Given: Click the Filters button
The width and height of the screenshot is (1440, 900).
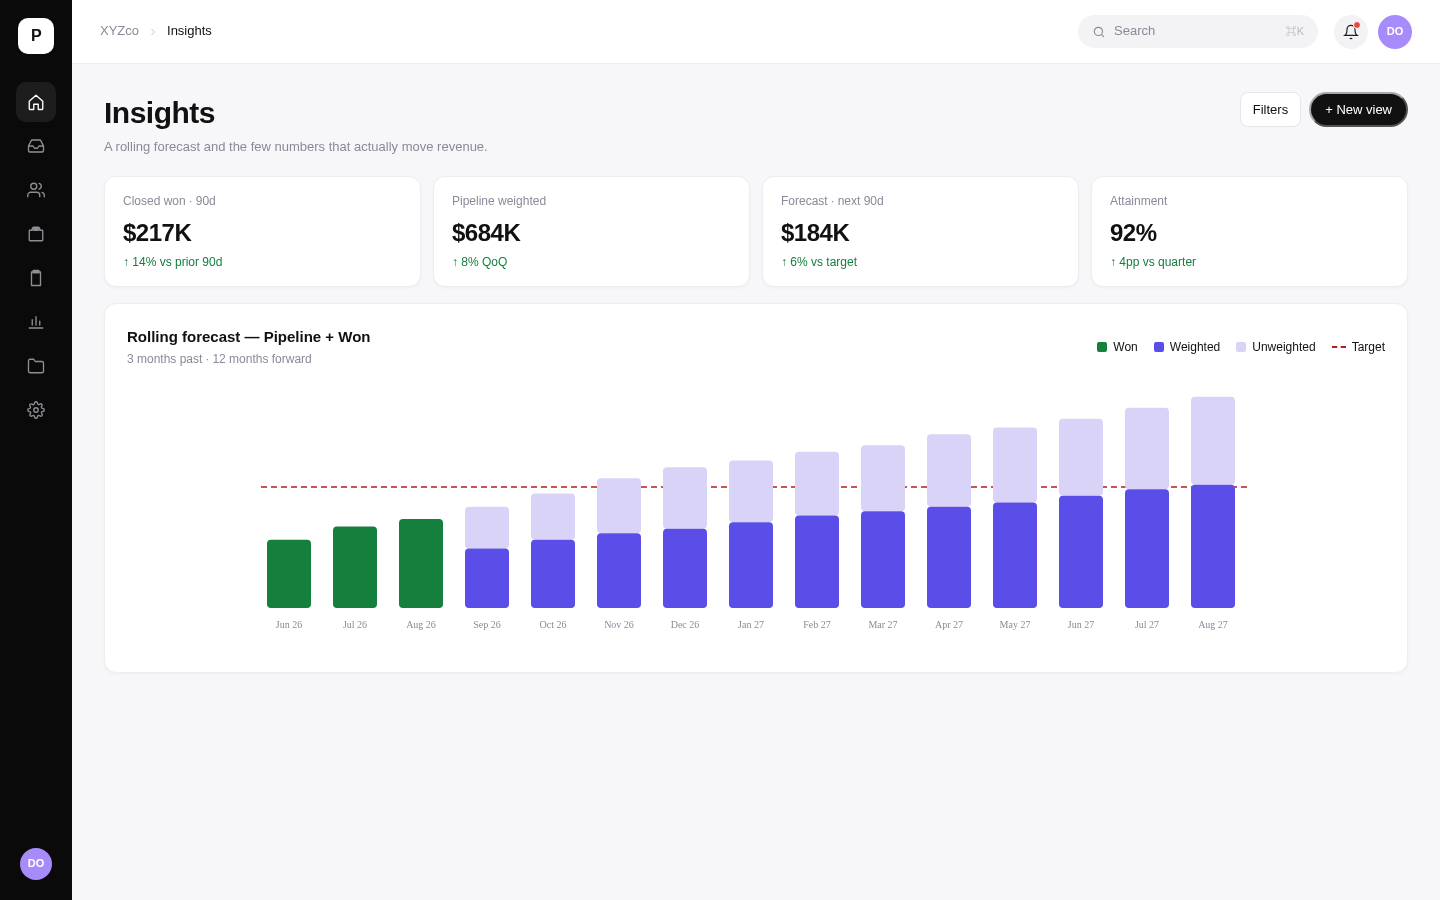Looking at the screenshot, I should [1270, 110].
